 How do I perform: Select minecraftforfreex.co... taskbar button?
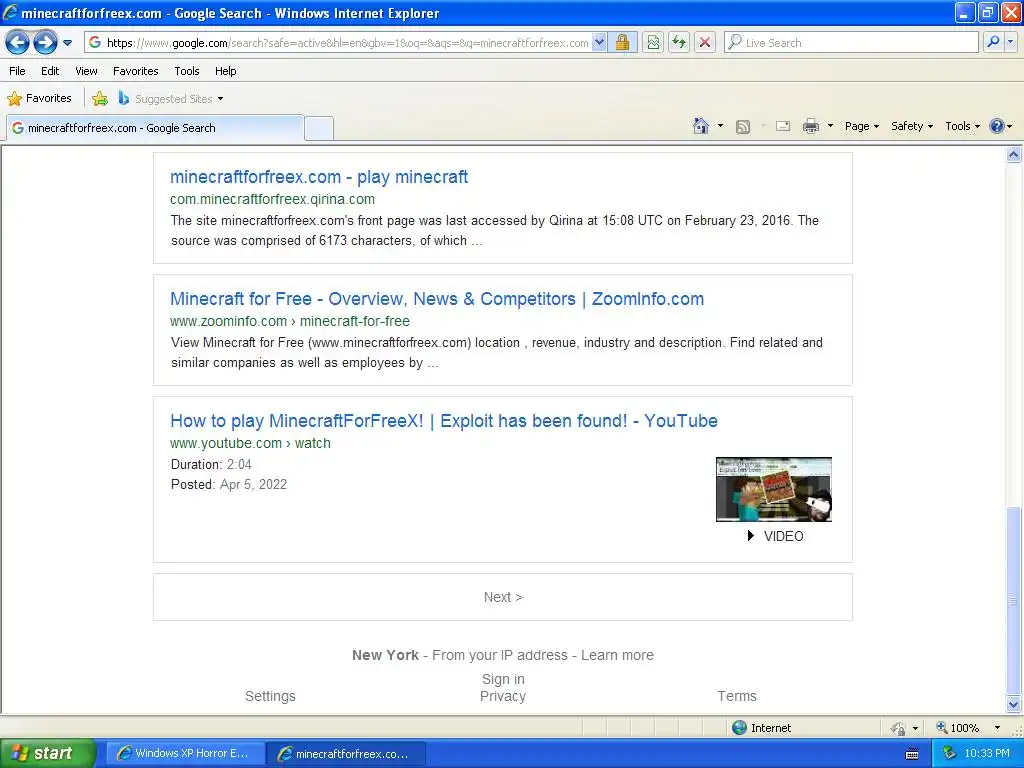[346, 754]
